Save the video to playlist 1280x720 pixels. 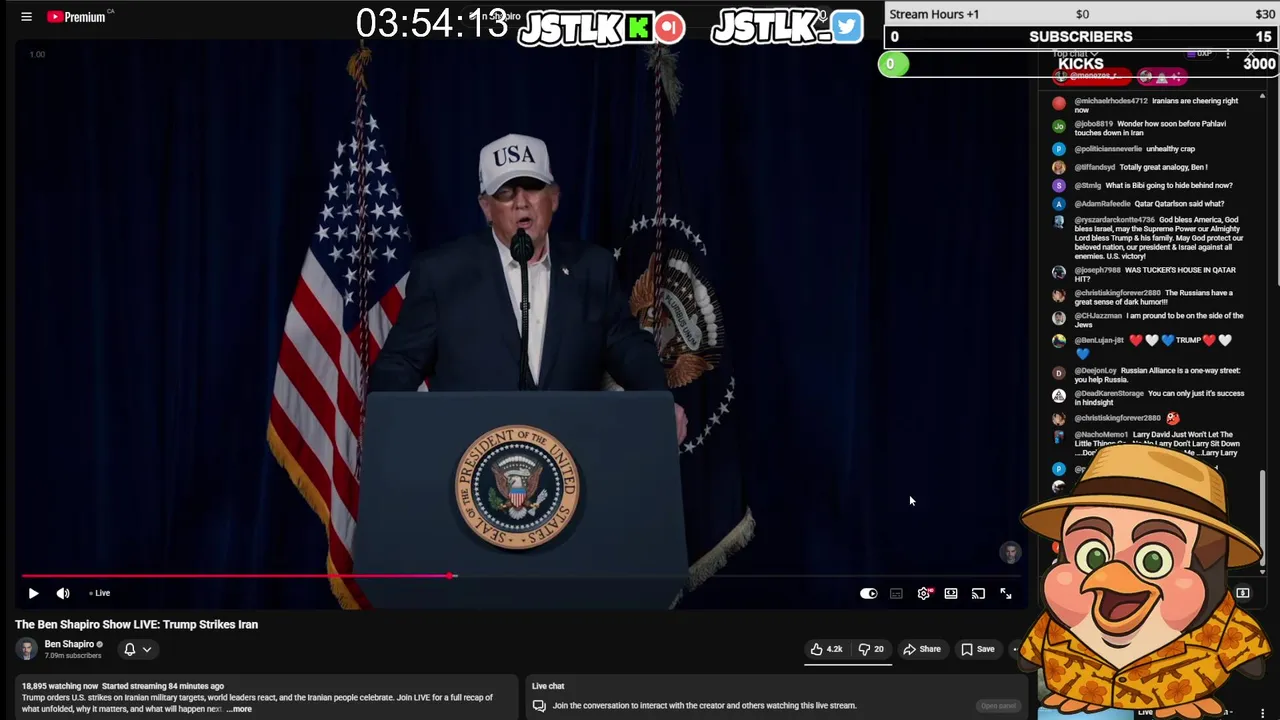coord(978,649)
